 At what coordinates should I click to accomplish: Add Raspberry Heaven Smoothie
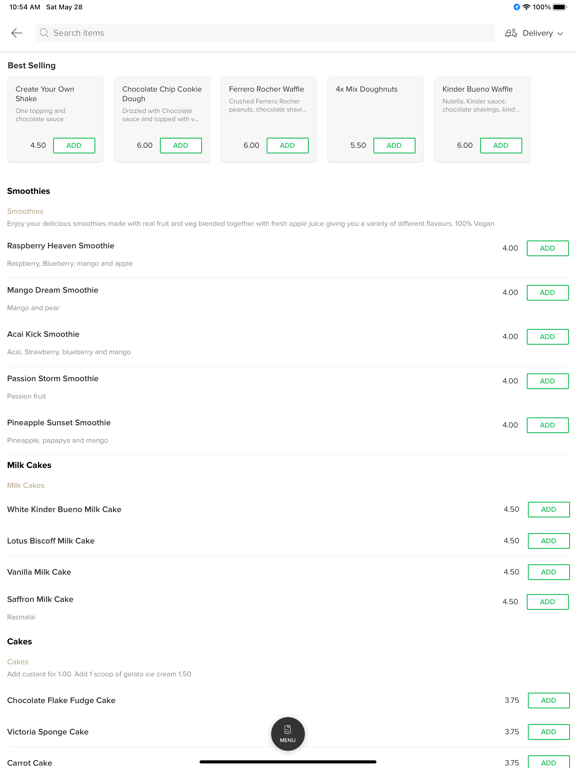tap(548, 248)
